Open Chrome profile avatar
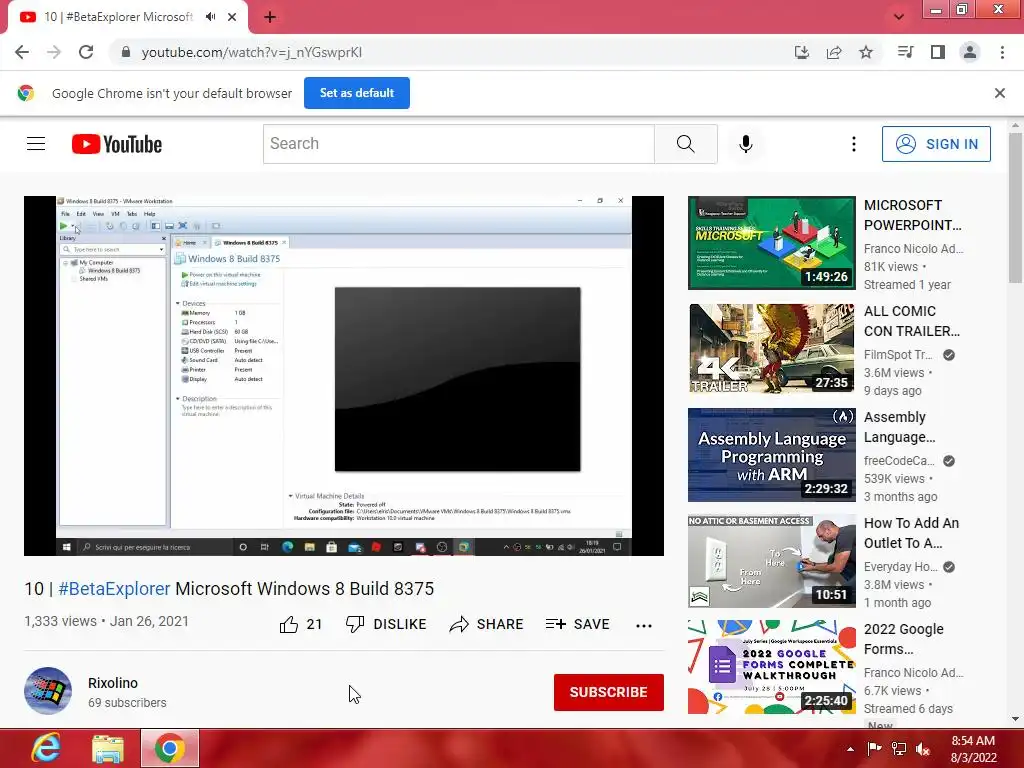 click(970, 52)
